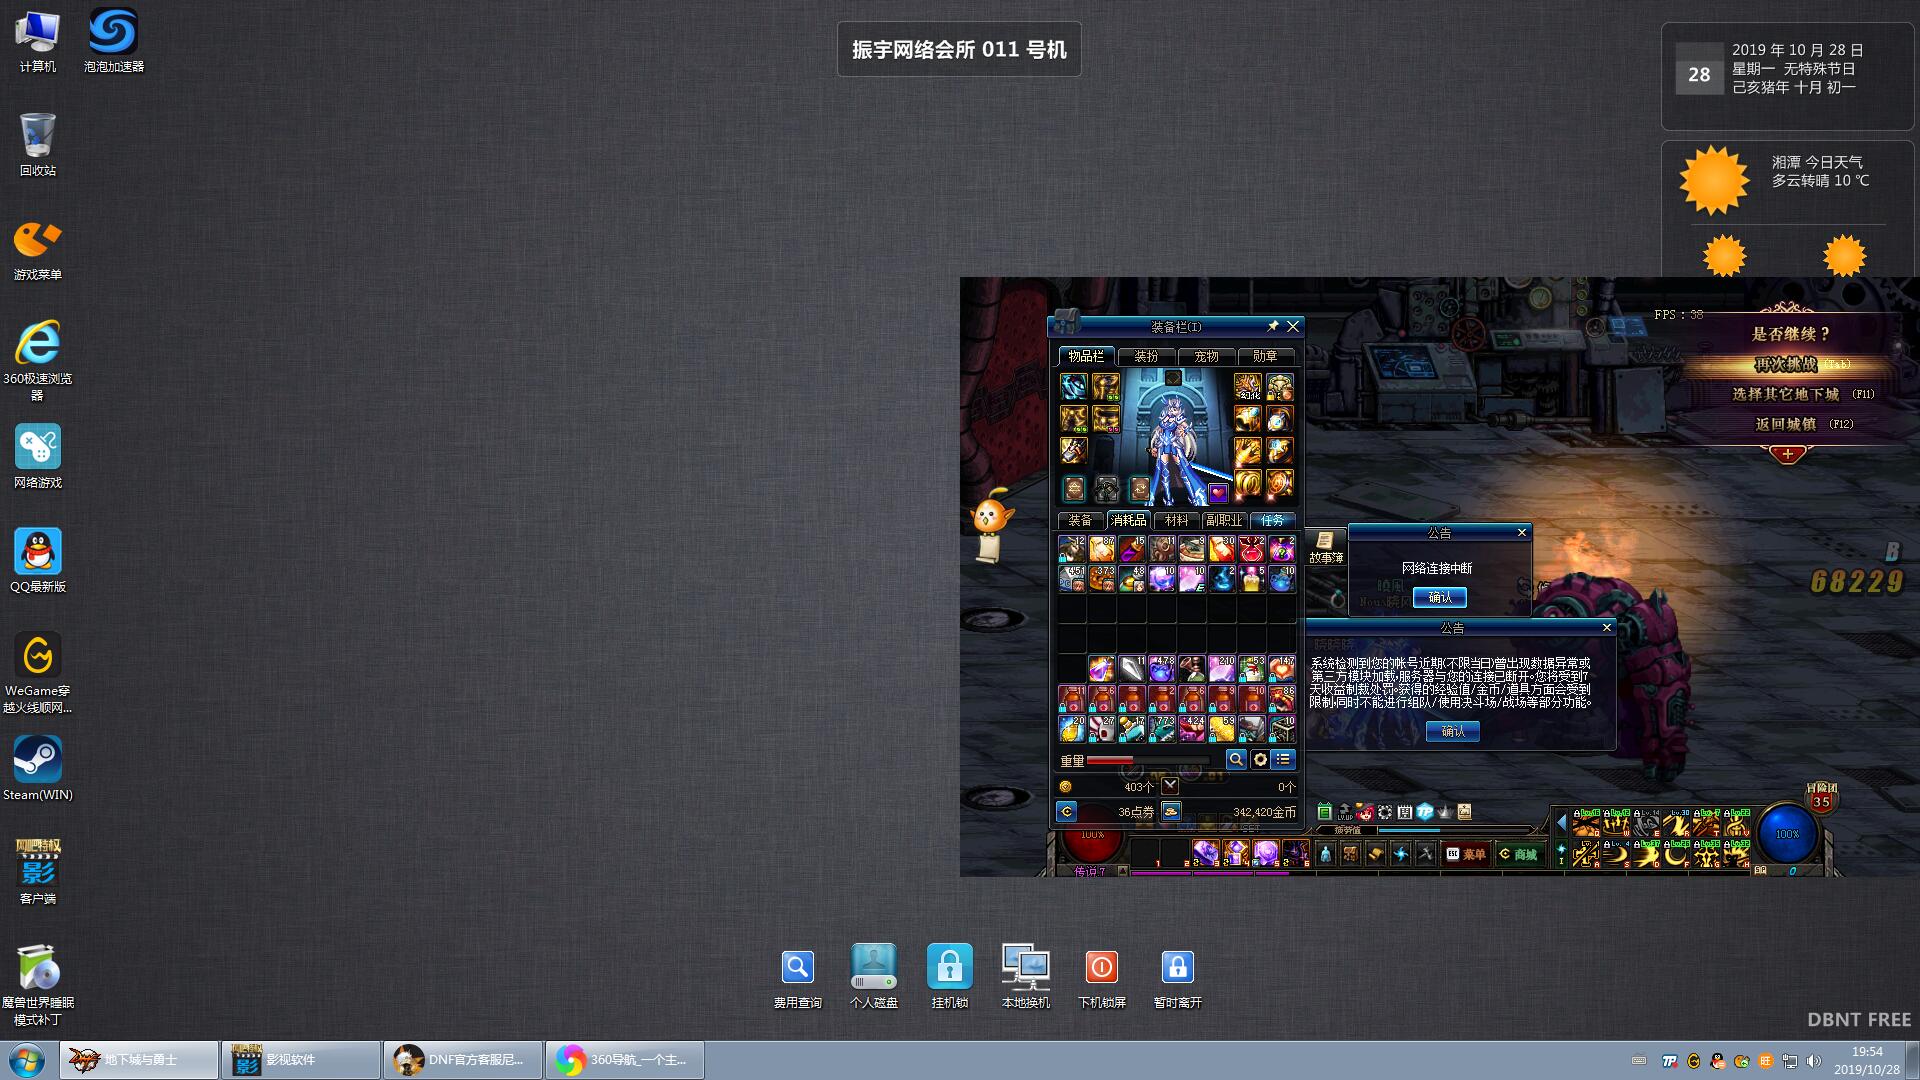1920x1080 pixels.
Task: Click the character info icon left of 菜单
Action: tap(1326, 854)
